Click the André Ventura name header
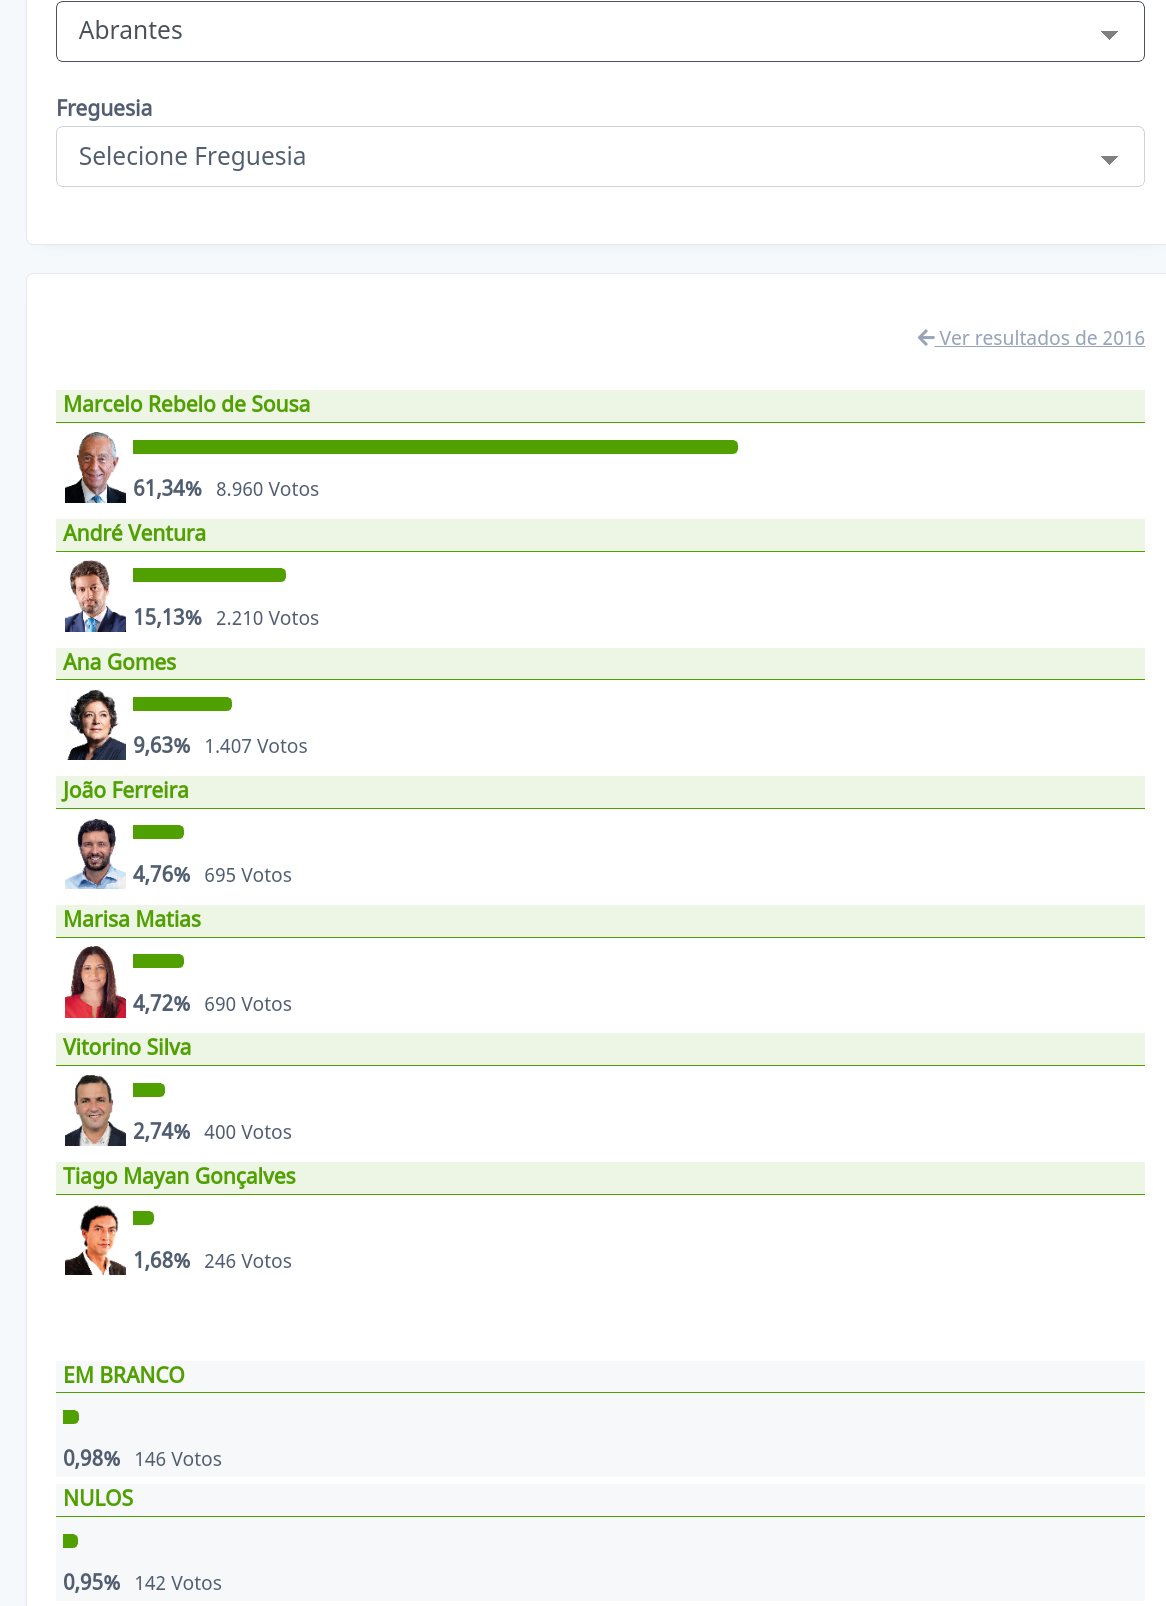 [x=135, y=534]
